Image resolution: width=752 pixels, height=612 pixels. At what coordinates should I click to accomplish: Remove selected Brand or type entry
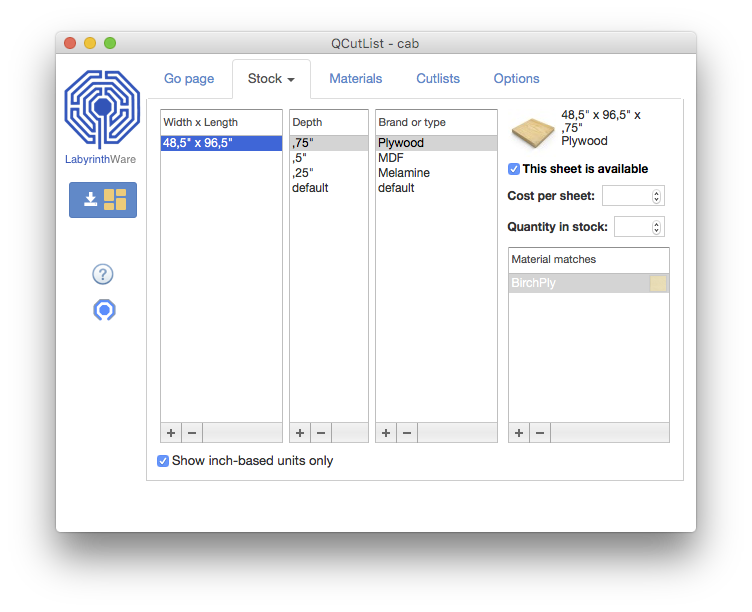click(x=407, y=433)
